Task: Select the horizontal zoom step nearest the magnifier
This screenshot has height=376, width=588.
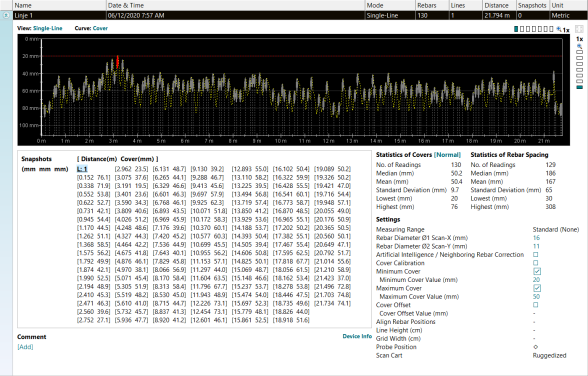Action: [x=551, y=29]
